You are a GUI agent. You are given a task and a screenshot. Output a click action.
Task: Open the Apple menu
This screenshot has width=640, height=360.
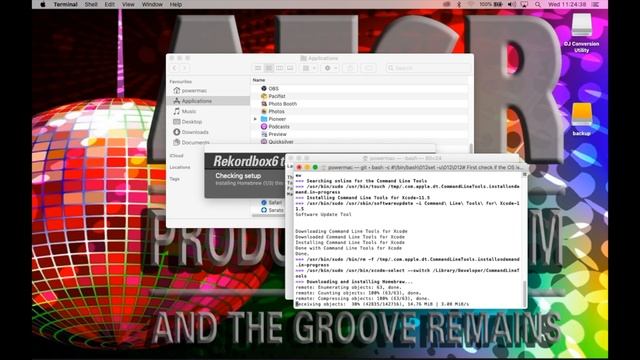(x=43, y=4)
